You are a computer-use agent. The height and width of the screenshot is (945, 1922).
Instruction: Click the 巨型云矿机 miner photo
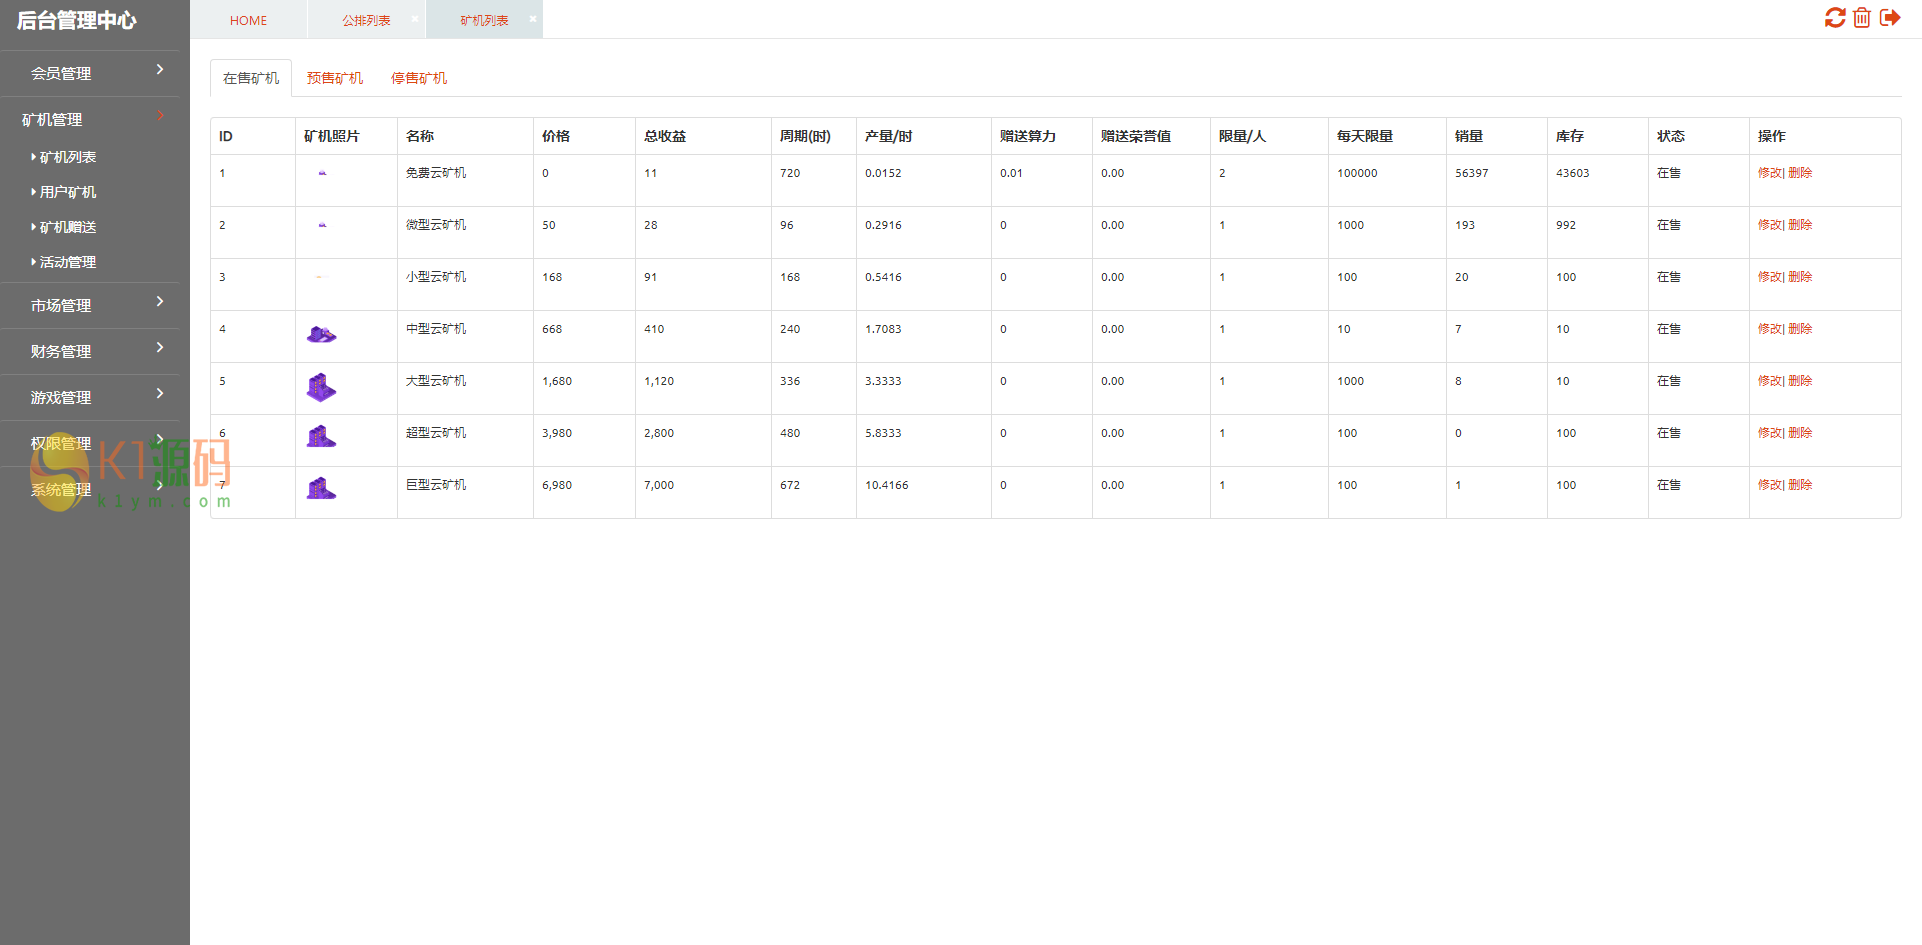point(321,488)
